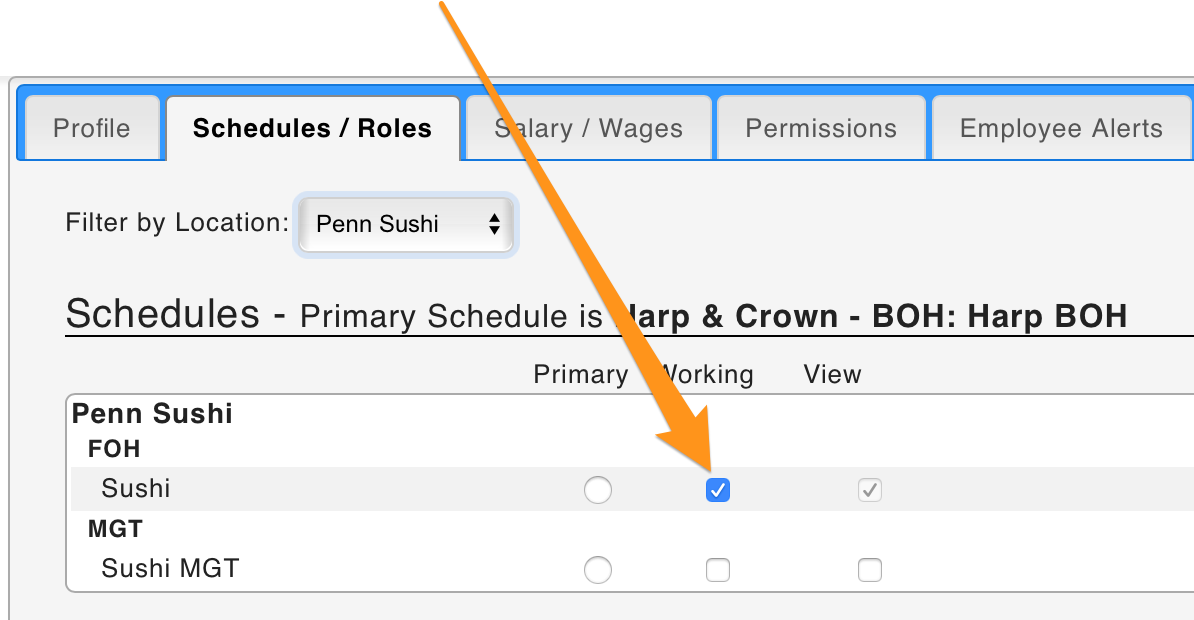Click the Filter by Location label text
This screenshot has height=620, width=1194.
[177, 222]
